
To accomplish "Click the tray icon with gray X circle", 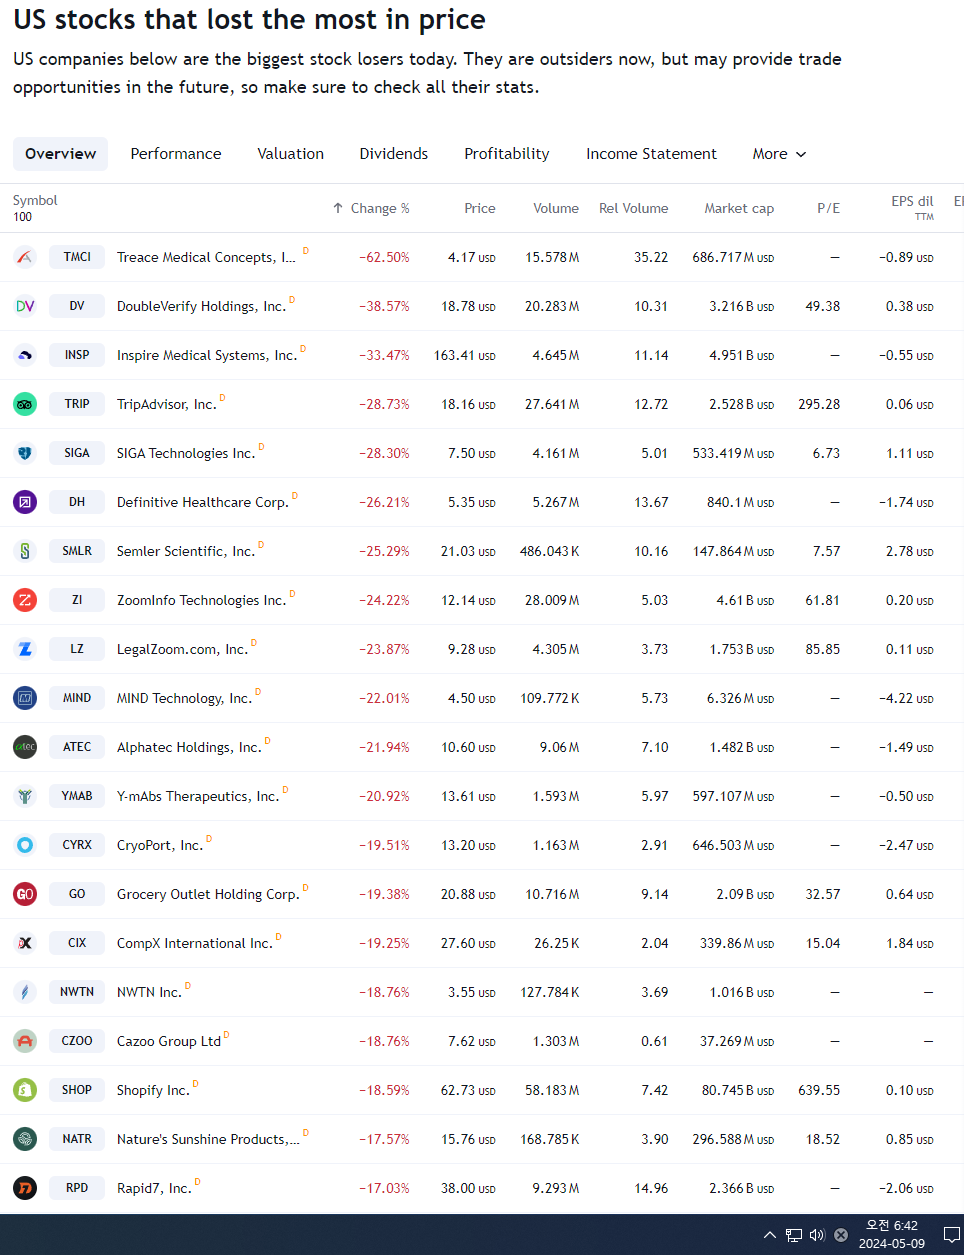I will coord(841,1235).
